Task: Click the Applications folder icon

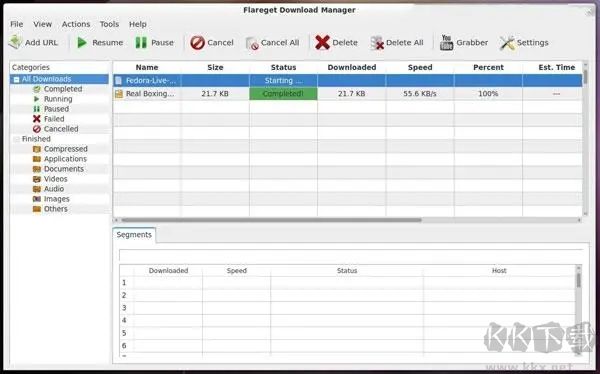Action: coord(37,159)
